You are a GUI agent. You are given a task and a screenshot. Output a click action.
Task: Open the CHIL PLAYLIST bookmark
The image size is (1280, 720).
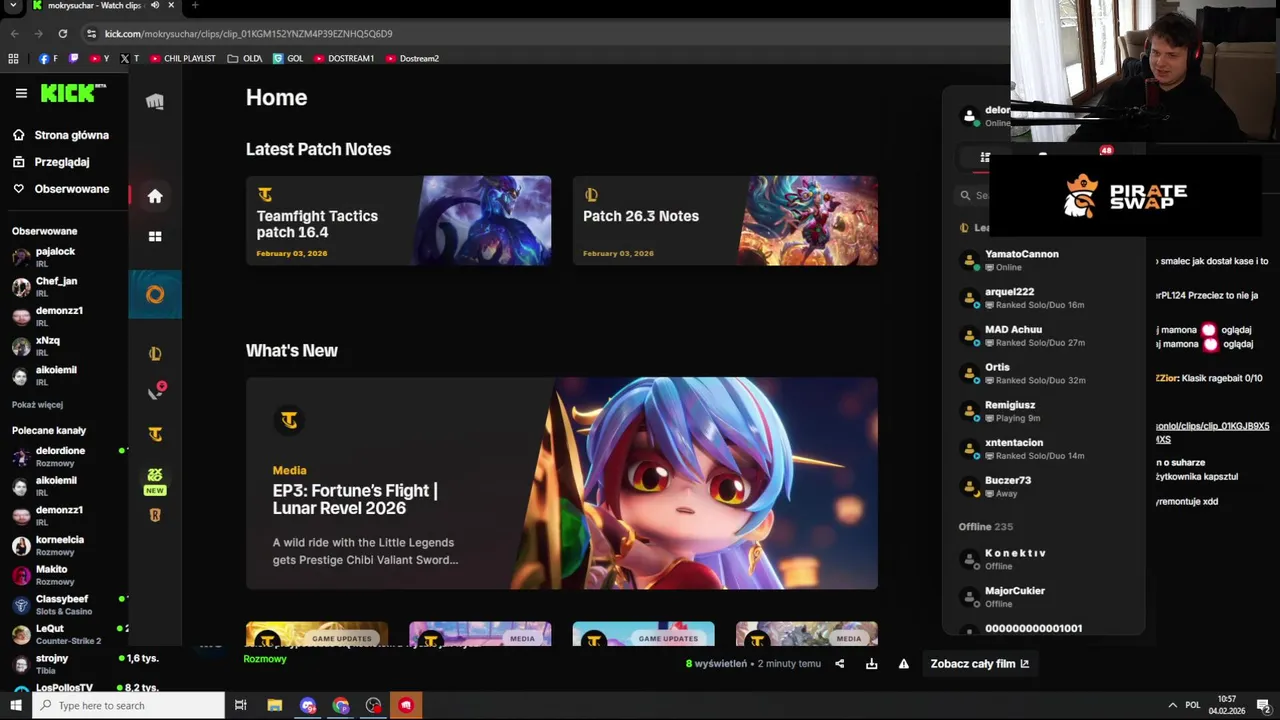tap(183, 58)
